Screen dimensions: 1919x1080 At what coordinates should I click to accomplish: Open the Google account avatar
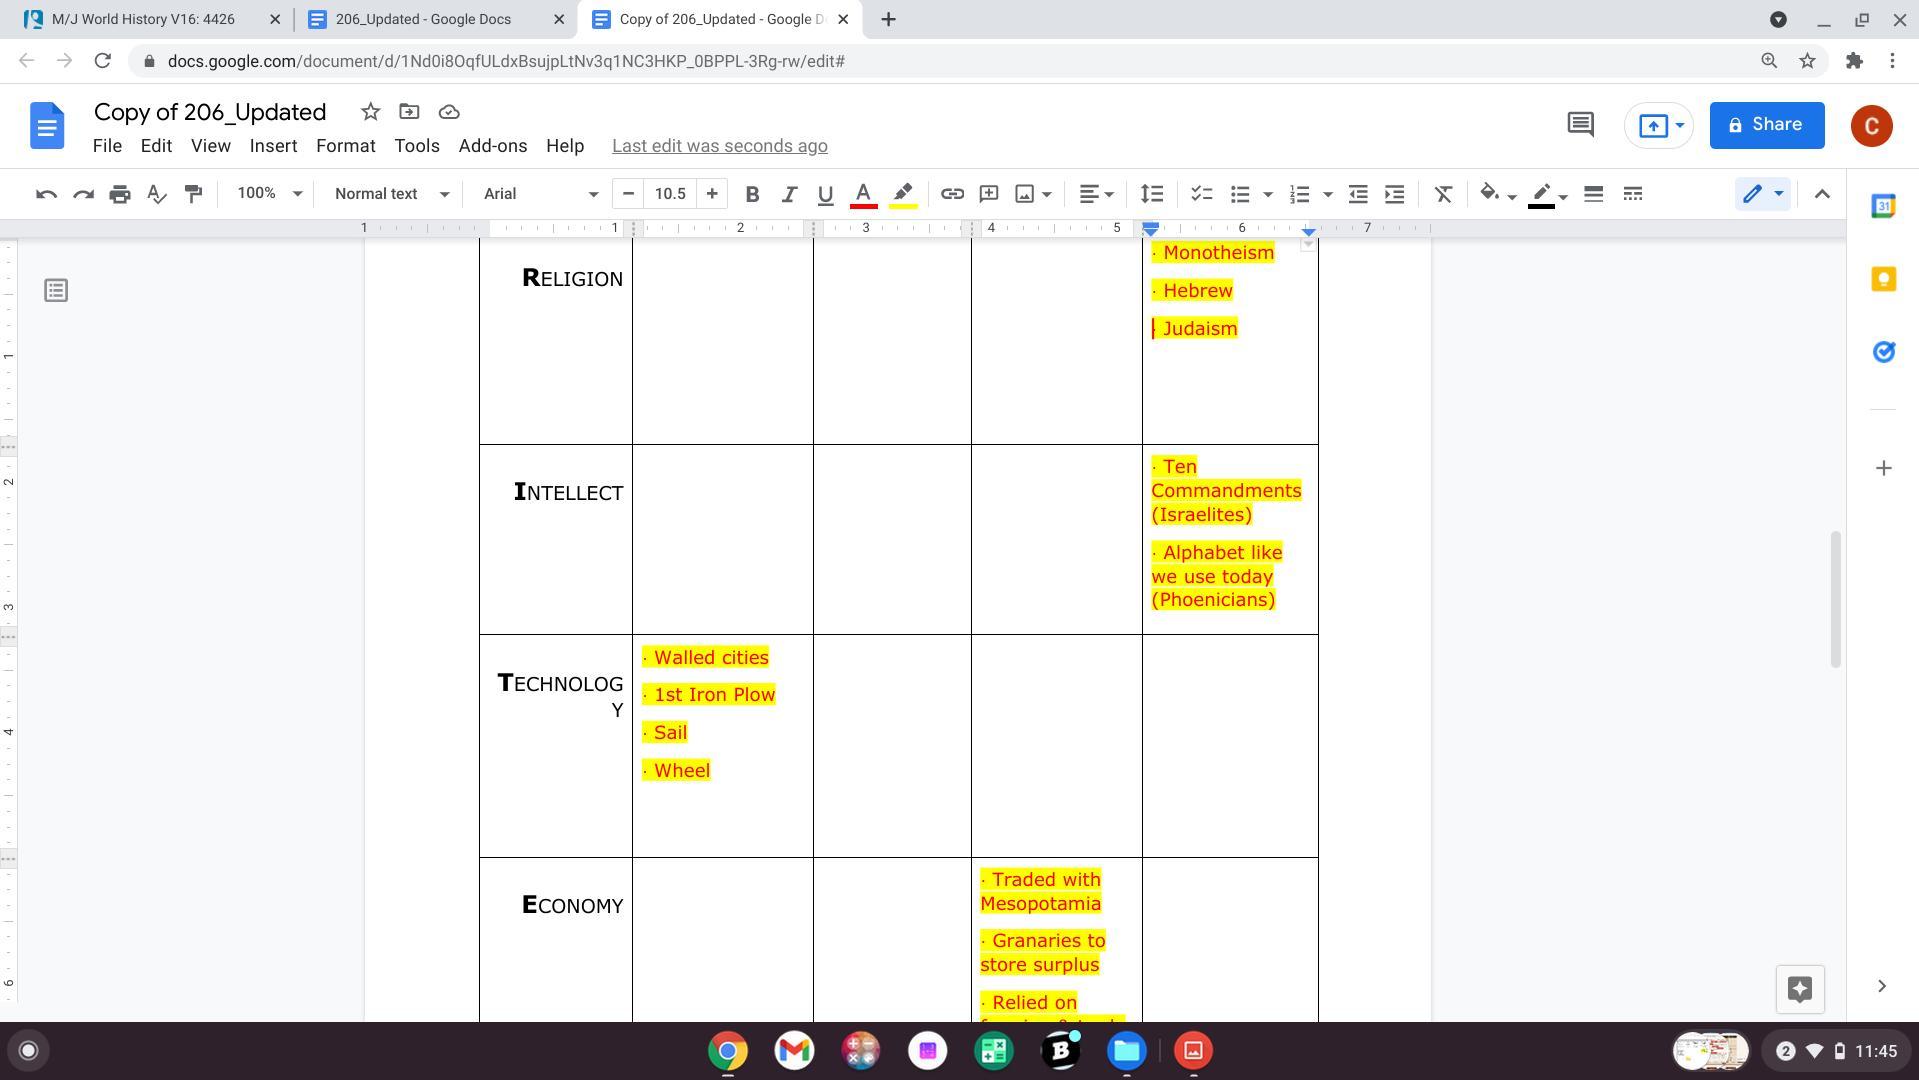tap(1872, 126)
